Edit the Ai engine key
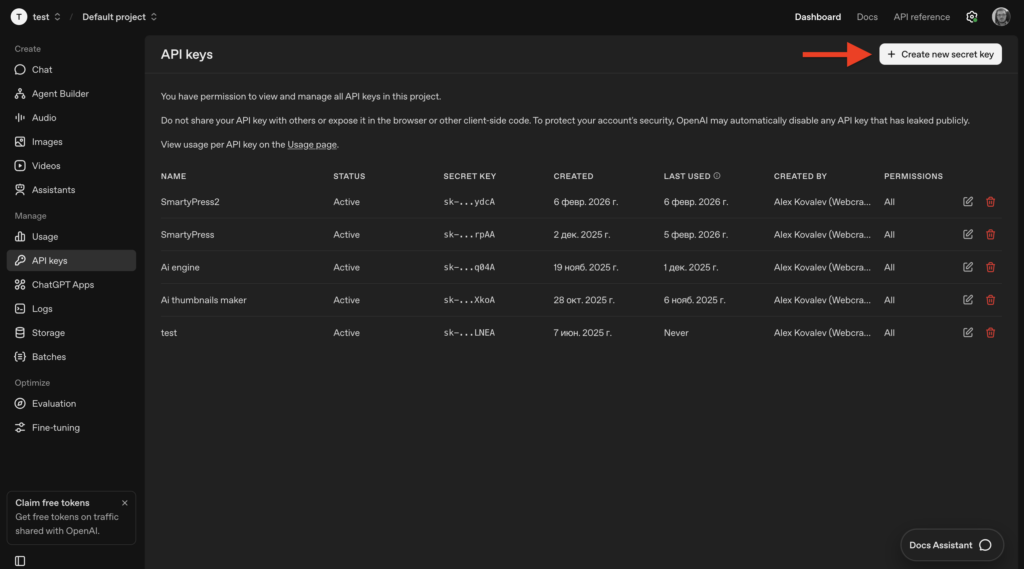Image resolution: width=1024 pixels, height=569 pixels. click(x=968, y=267)
